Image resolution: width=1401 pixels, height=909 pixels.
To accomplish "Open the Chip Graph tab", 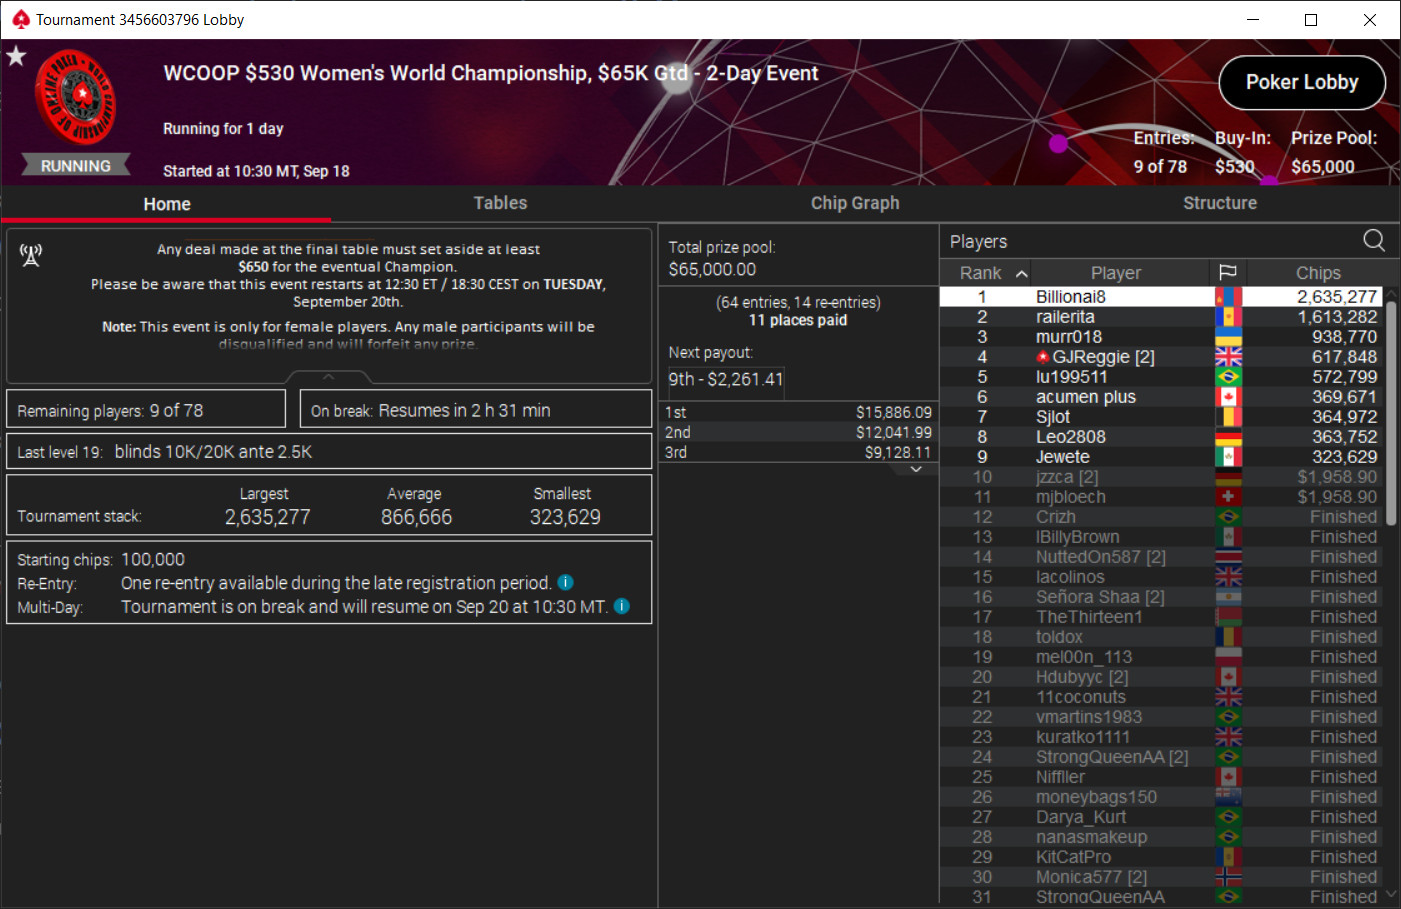I will coord(855,203).
